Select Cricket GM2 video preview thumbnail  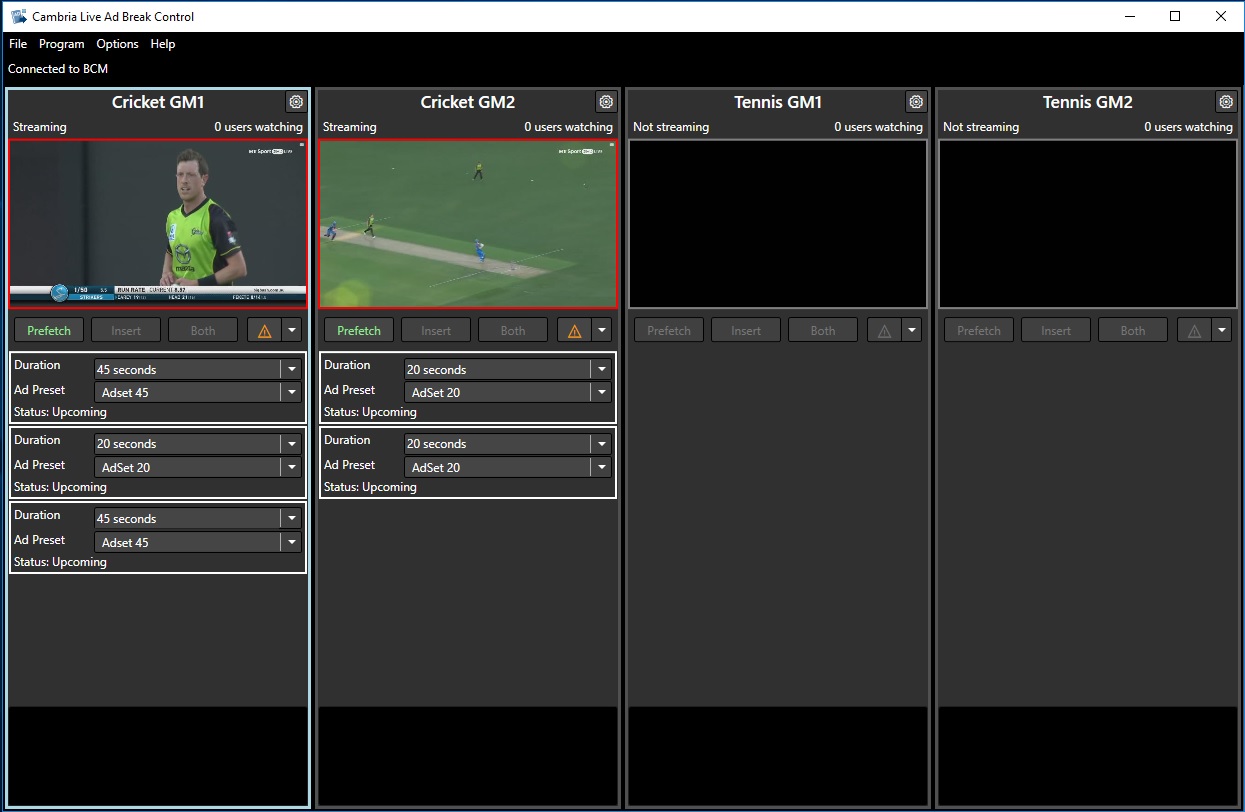pyautogui.click(x=468, y=224)
